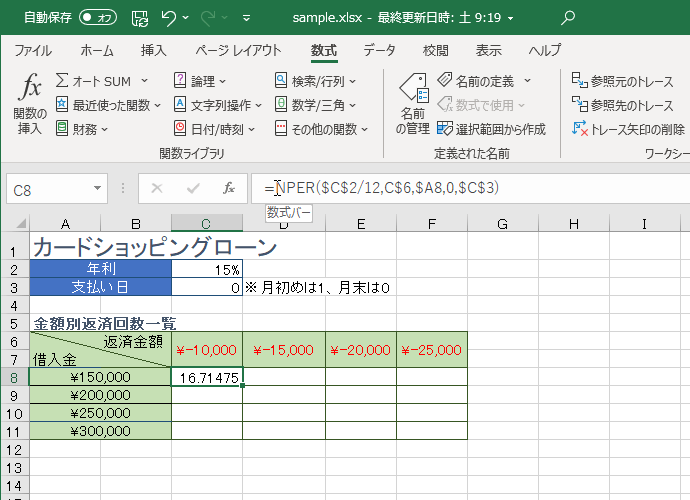Switch to the 表示 tab
This screenshot has height=500, width=690.
488,50
